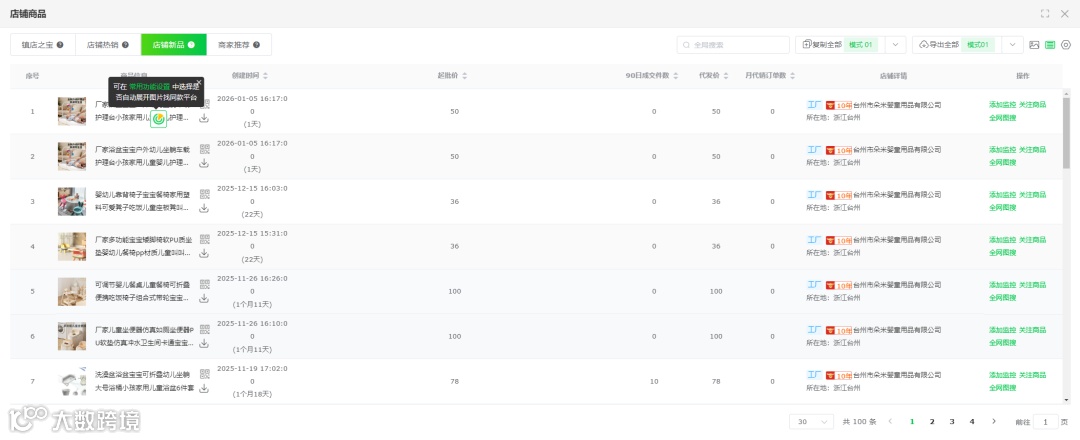
Task: Open product title starting 婴幼儿靠背椅子
Action: 145,201
